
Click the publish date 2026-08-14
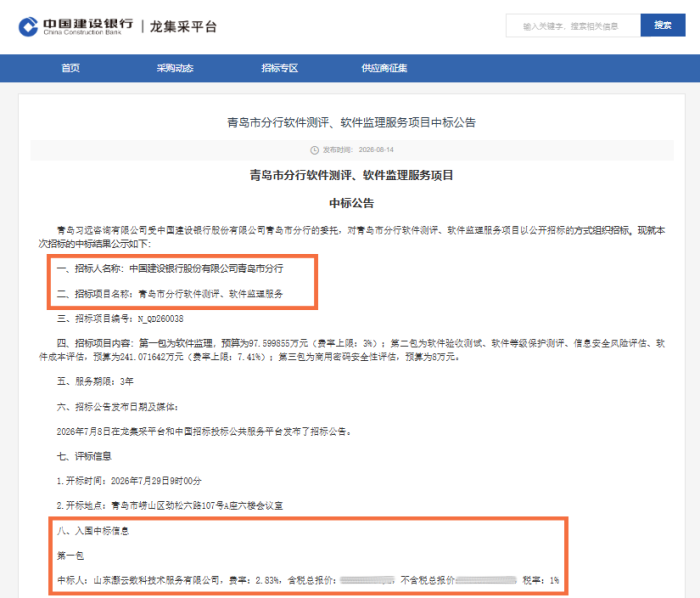(376, 150)
